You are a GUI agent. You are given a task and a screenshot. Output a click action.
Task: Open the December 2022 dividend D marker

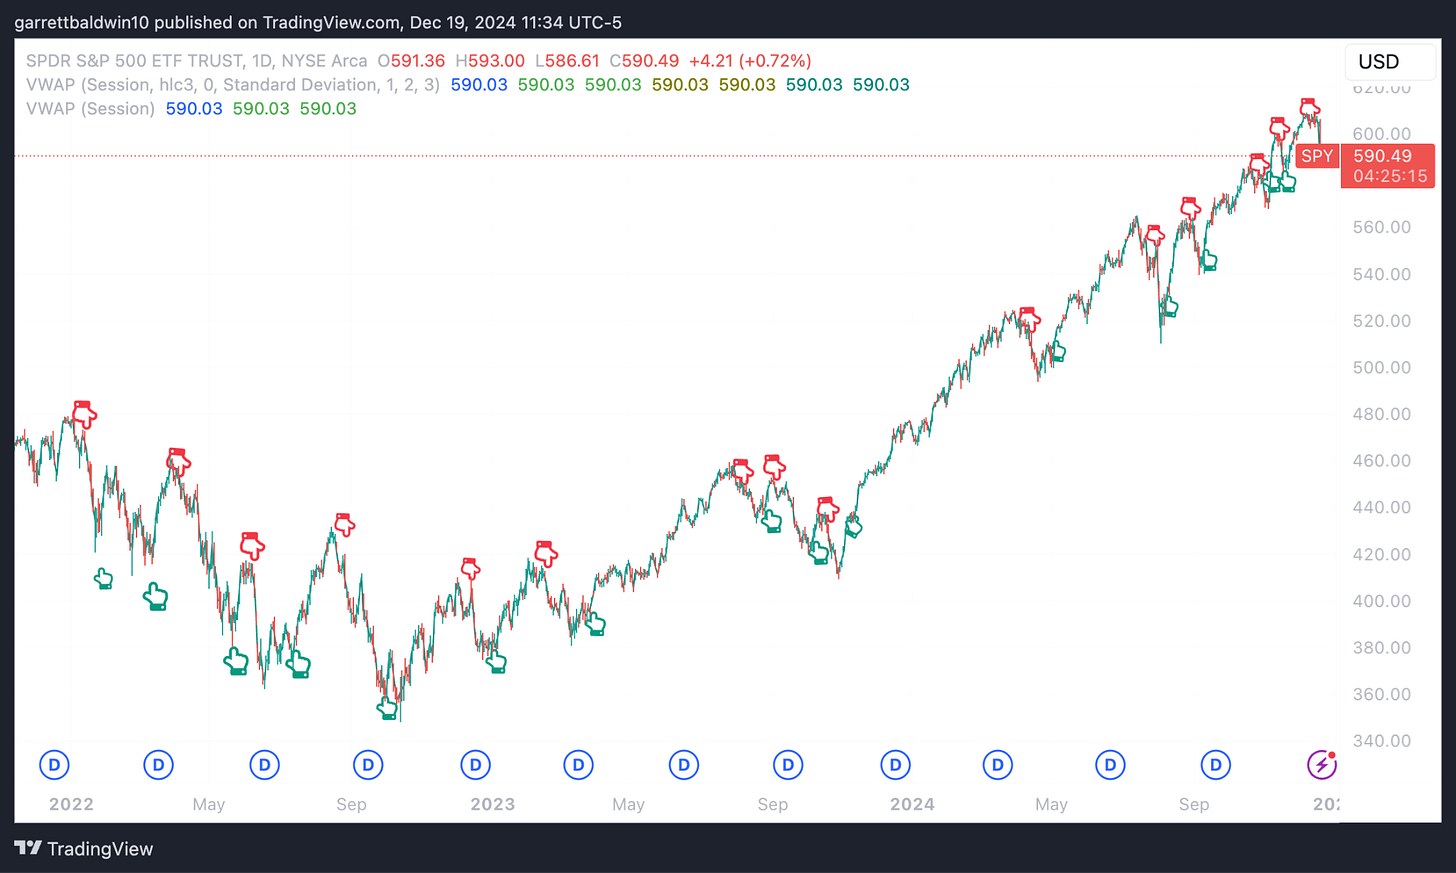click(x=475, y=765)
